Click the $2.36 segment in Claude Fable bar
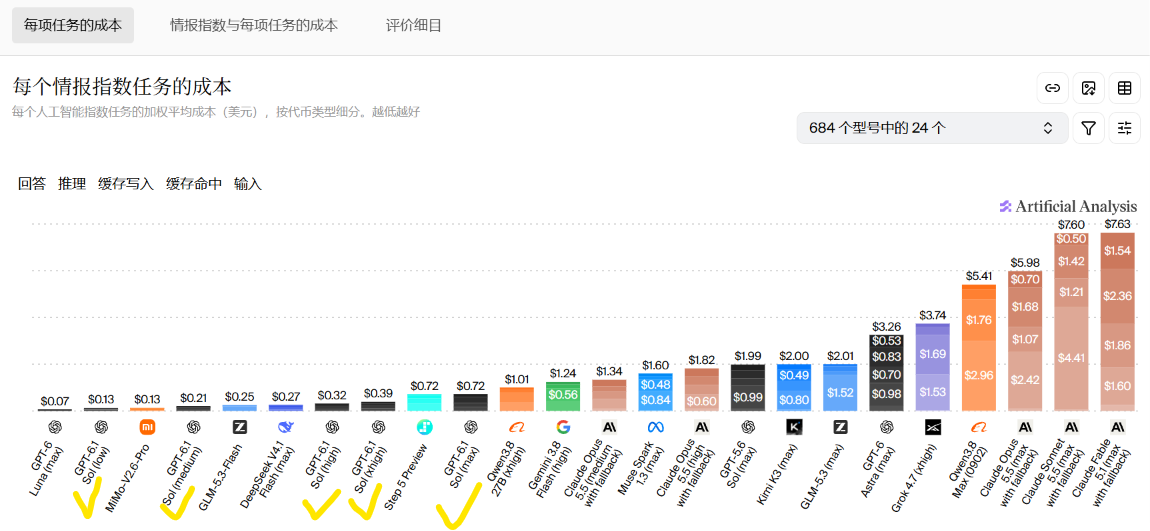The height and width of the screenshot is (531, 1150). coord(1117,296)
